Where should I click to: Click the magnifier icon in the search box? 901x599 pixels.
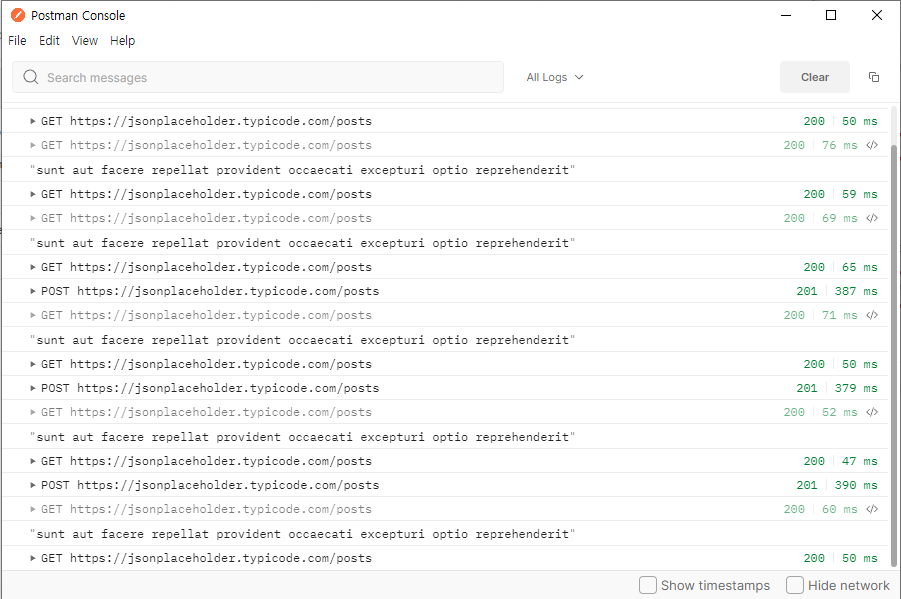click(30, 77)
